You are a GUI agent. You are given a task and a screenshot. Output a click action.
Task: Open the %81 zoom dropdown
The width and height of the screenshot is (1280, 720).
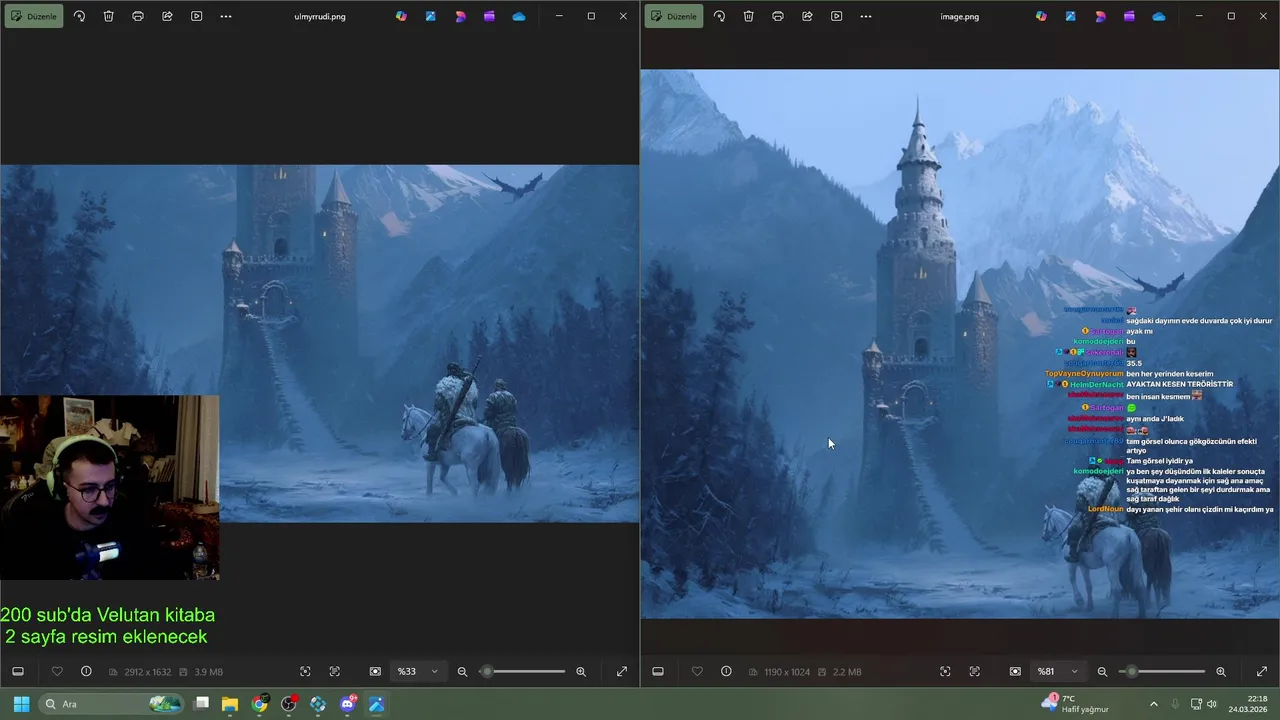[1057, 671]
